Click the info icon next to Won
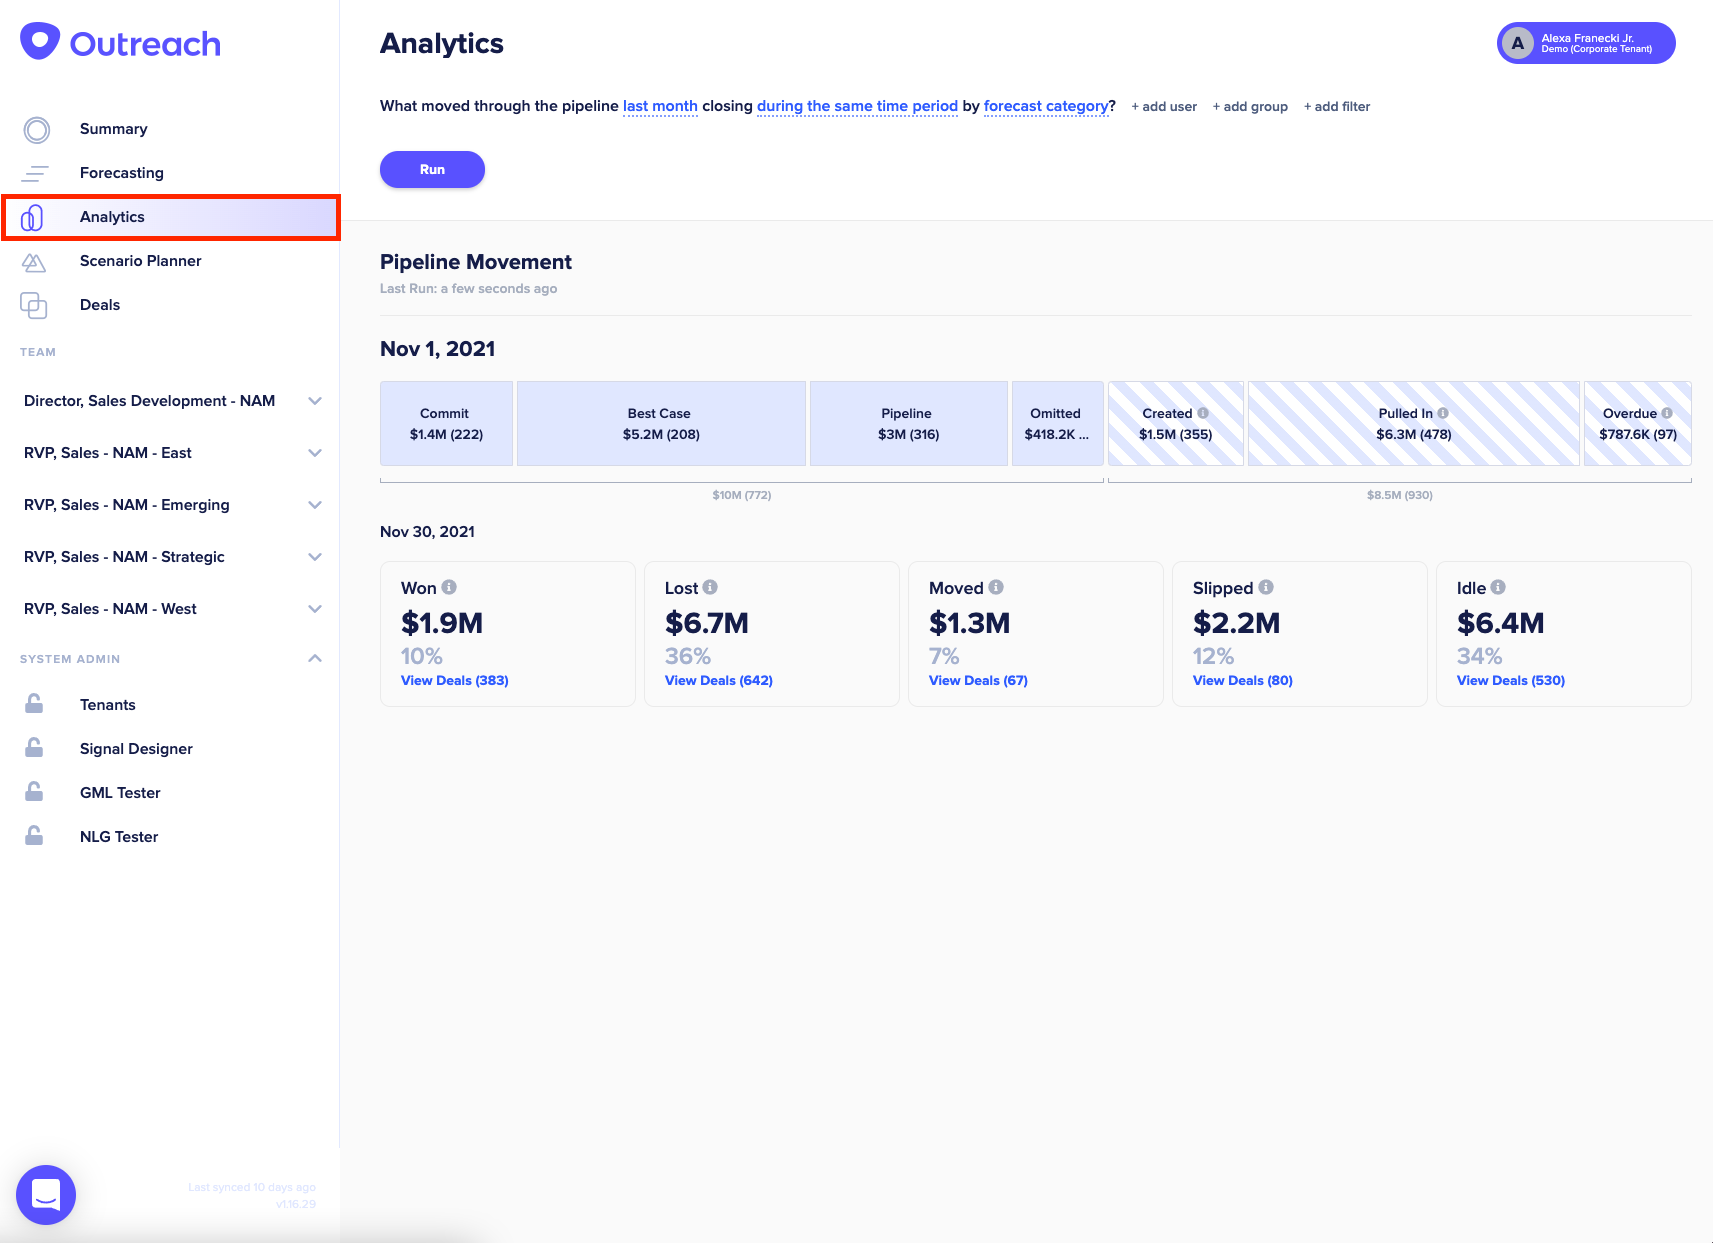Image resolution: width=1713 pixels, height=1243 pixels. (449, 587)
